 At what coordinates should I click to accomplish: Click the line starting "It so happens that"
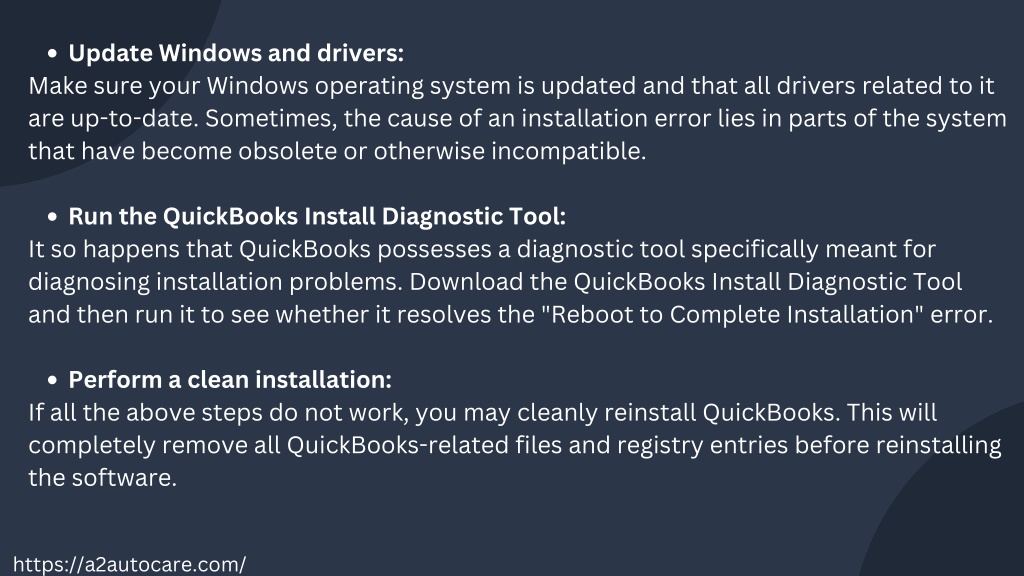[482, 249]
